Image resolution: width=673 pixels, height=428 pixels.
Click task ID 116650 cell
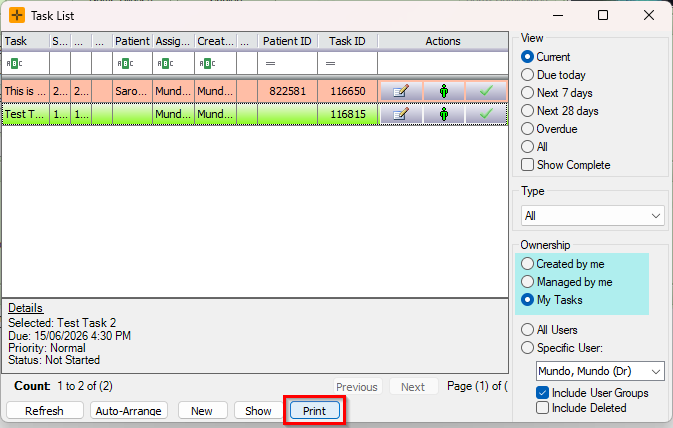pos(348,91)
